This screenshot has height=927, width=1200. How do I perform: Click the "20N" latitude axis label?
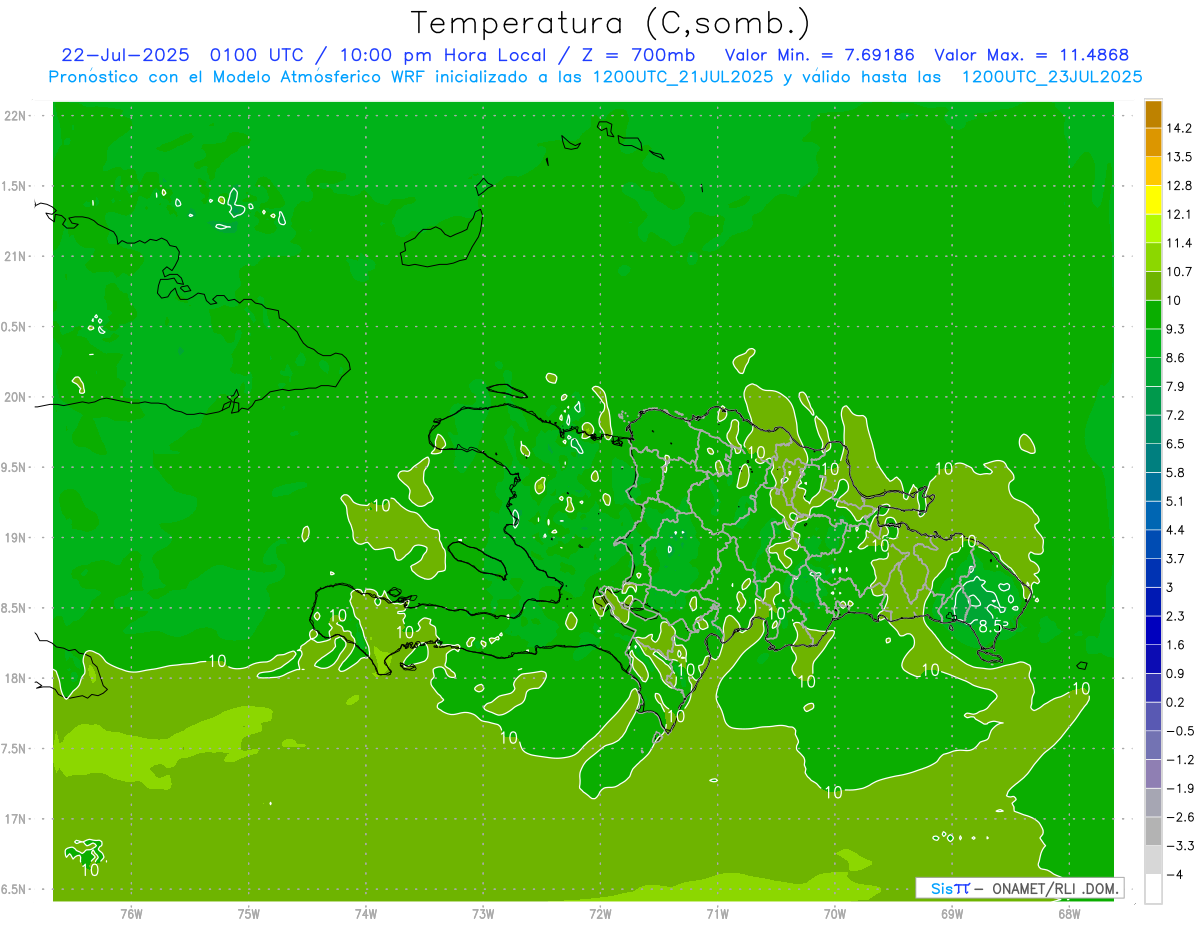pyautogui.click(x=16, y=397)
